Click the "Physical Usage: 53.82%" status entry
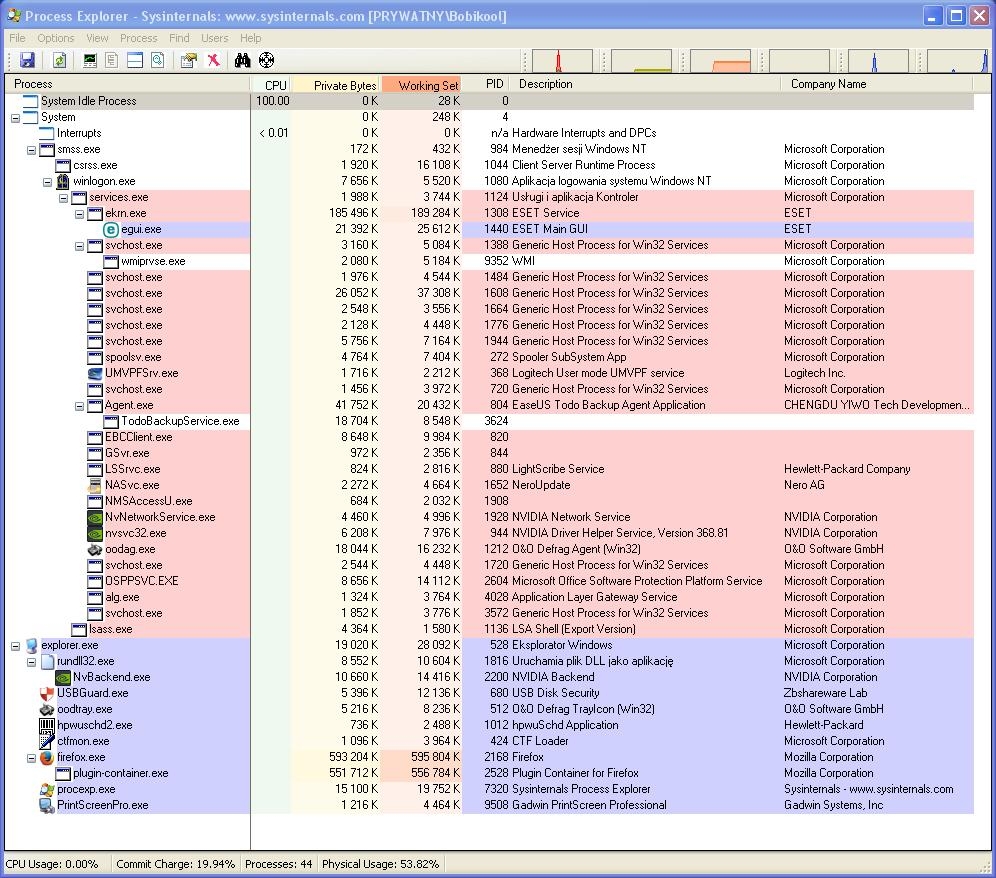The image size is (996, 878). click(380, 865)
